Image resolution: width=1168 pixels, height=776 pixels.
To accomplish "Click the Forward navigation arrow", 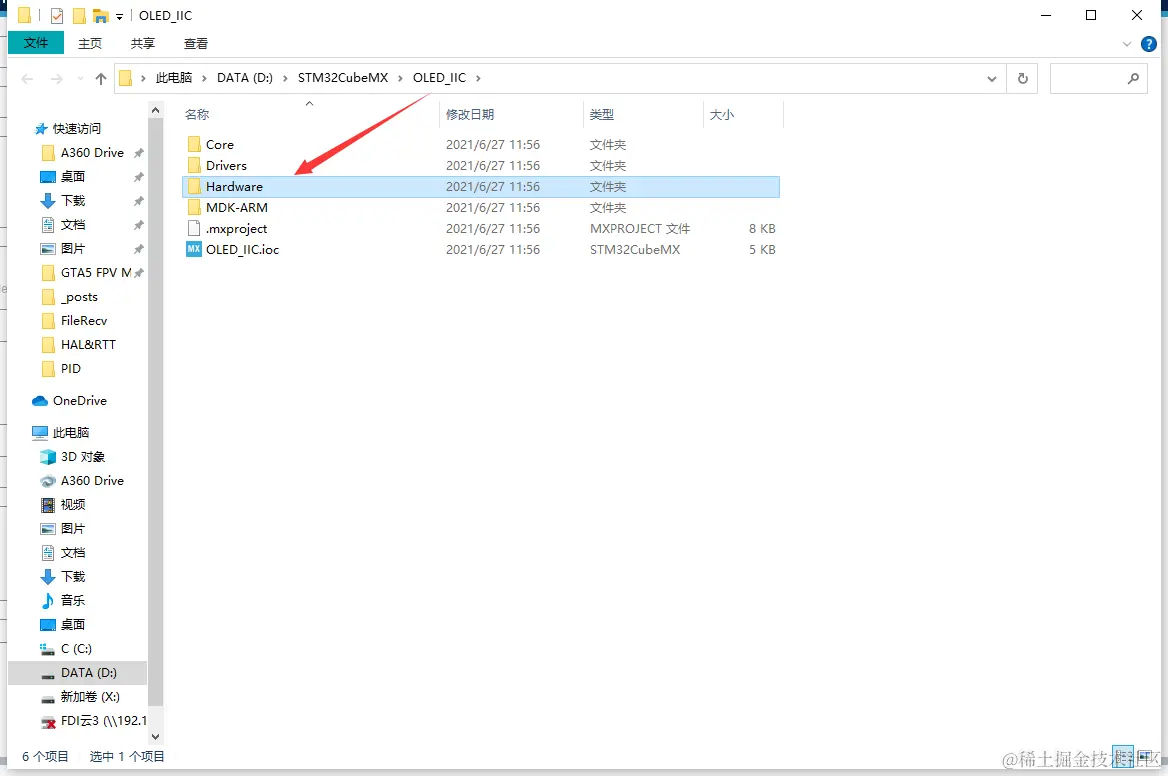I will click(57, 78).
